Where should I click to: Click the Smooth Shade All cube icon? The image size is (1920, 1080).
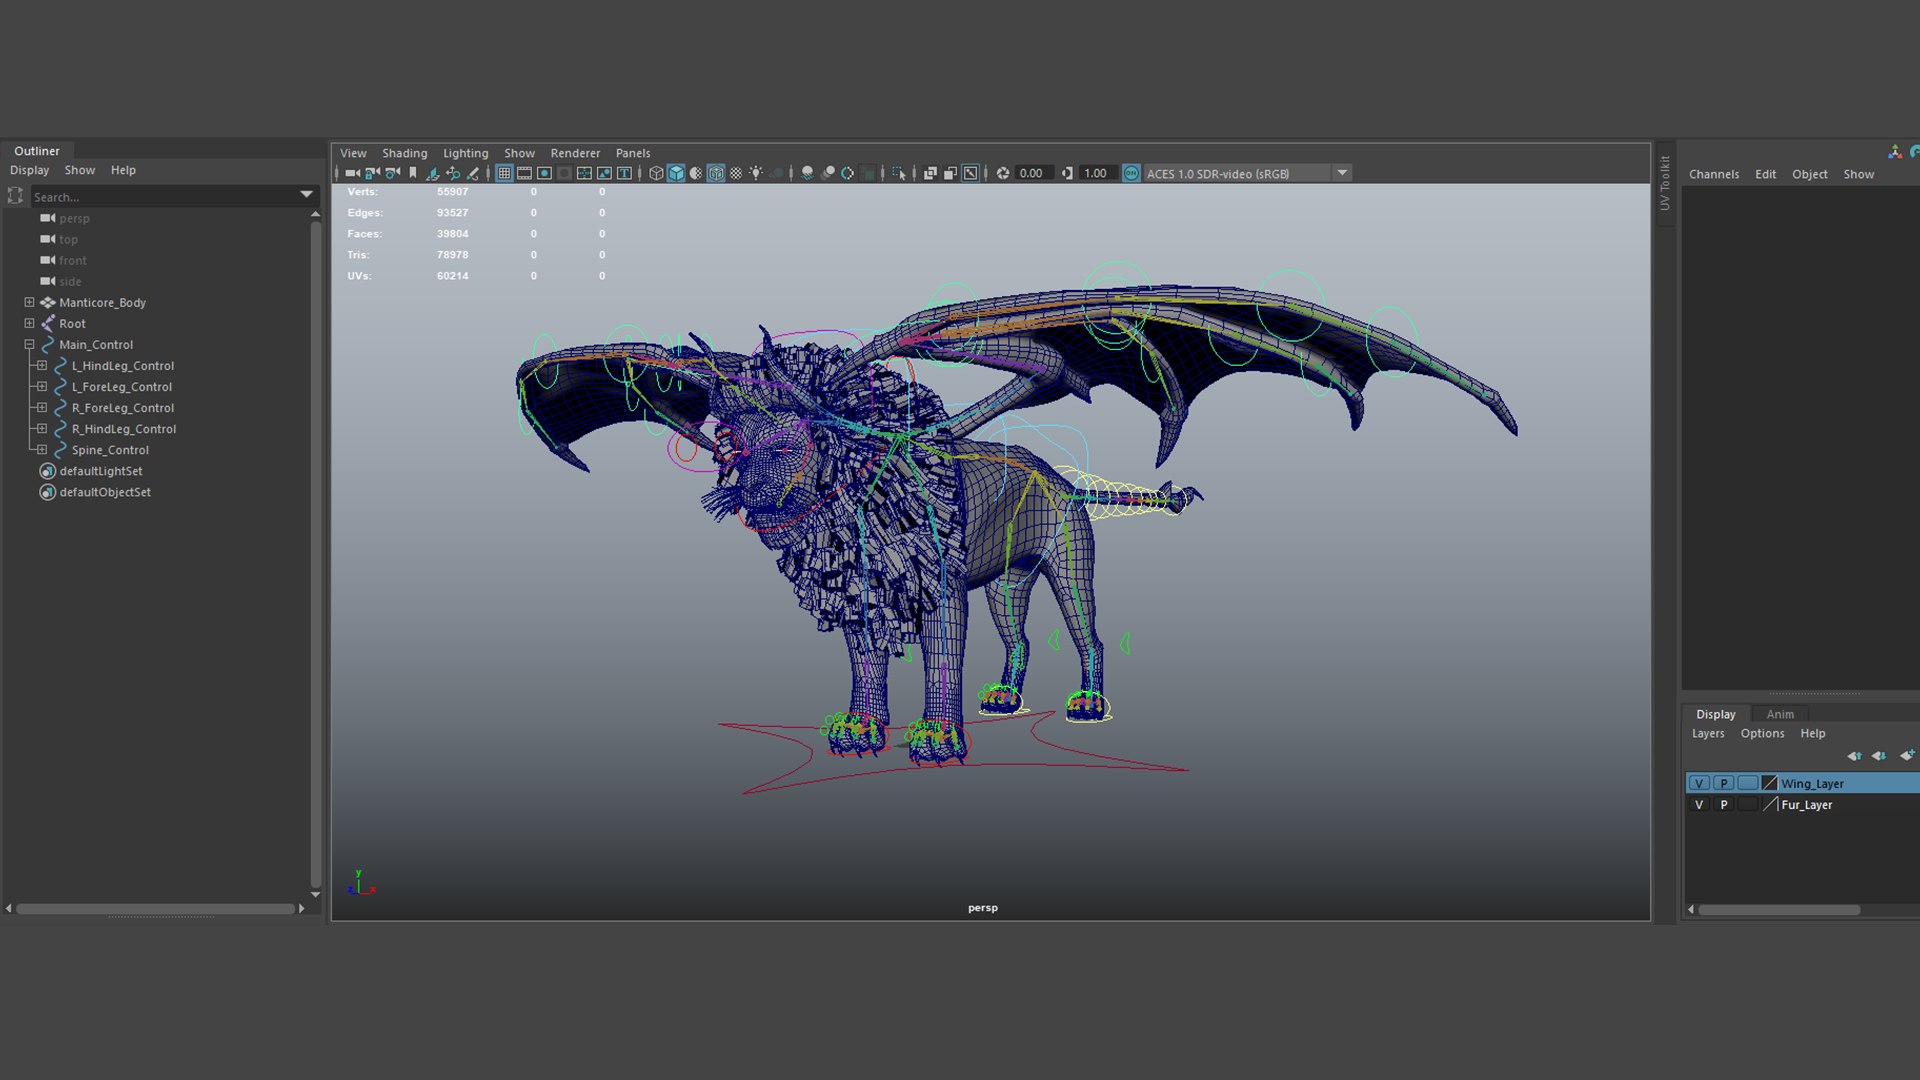676,173
